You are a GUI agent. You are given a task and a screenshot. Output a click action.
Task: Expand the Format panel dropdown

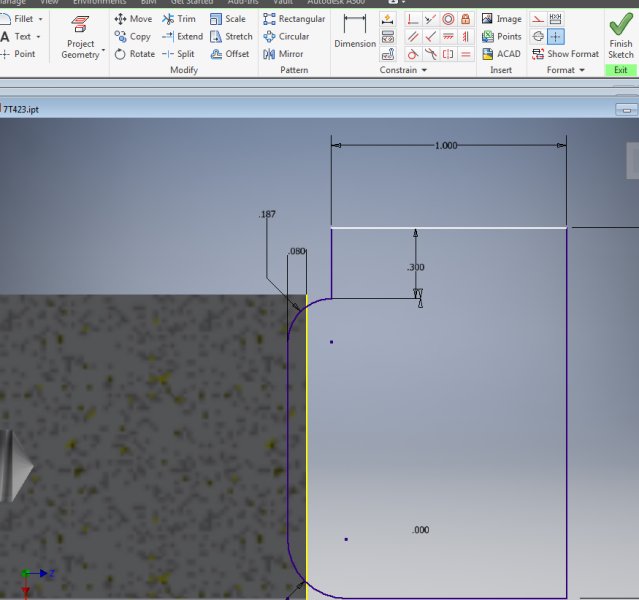point(580,70)
